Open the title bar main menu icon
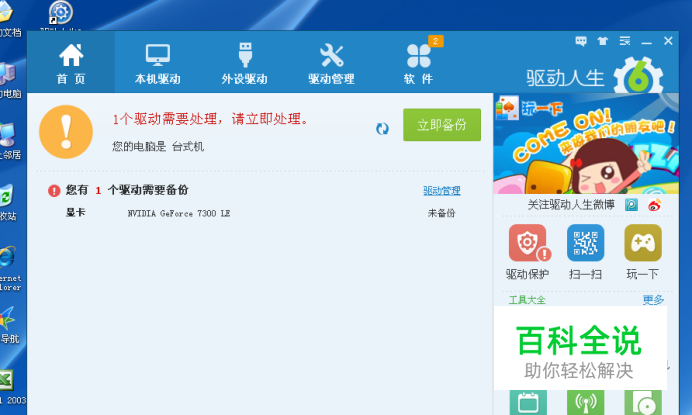Screen dimensions: 692x415 pos(624,42)
